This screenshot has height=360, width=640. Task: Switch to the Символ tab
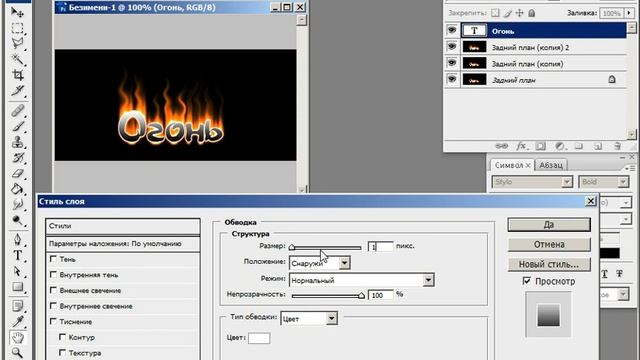pos(509,165)
